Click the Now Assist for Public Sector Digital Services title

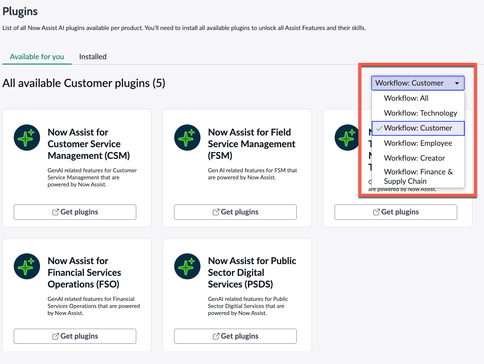point(252,273)
